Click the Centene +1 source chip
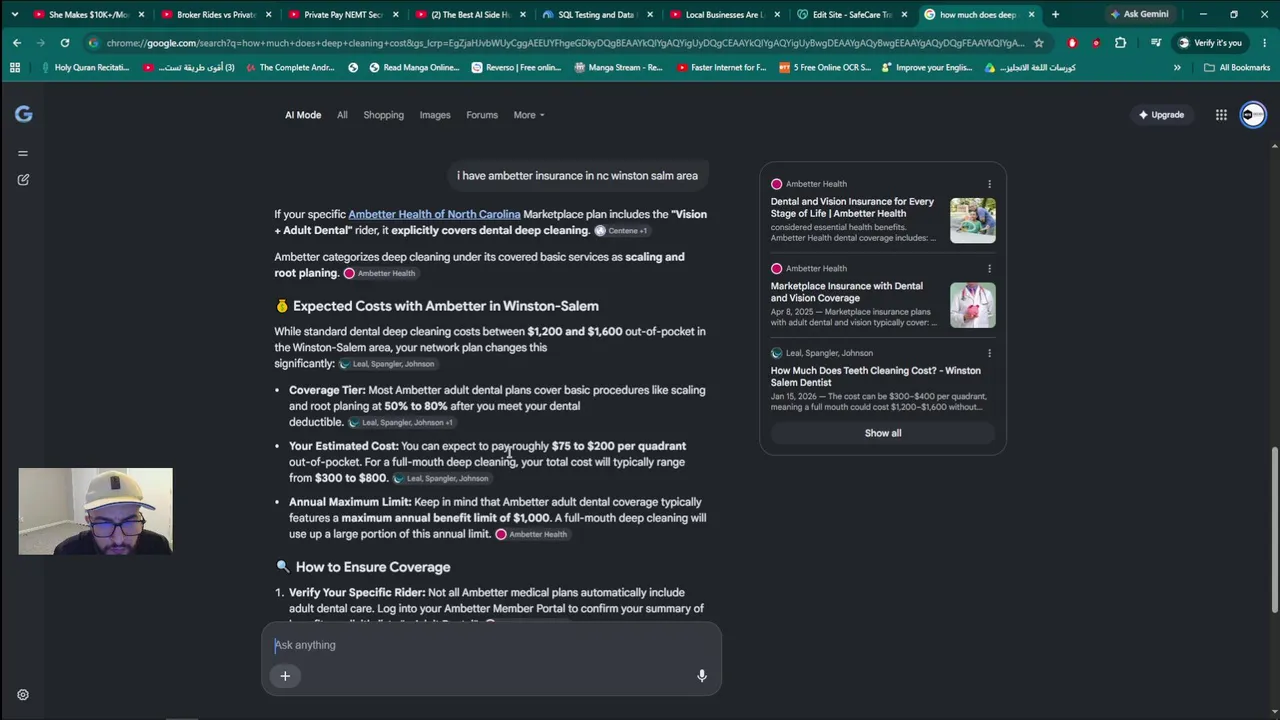This screenshot has width=1280, height=720. click(621, 231)
